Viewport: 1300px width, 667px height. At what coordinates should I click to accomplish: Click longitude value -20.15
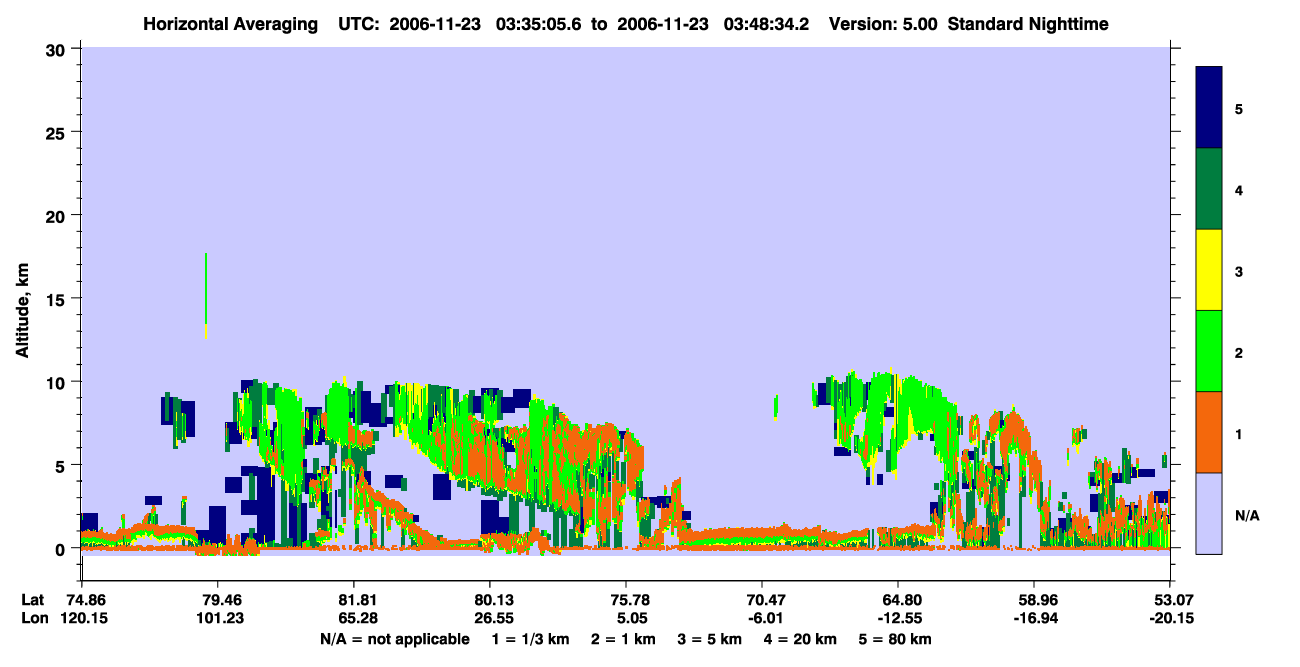pyautogui.click(x=1170, y=618)
